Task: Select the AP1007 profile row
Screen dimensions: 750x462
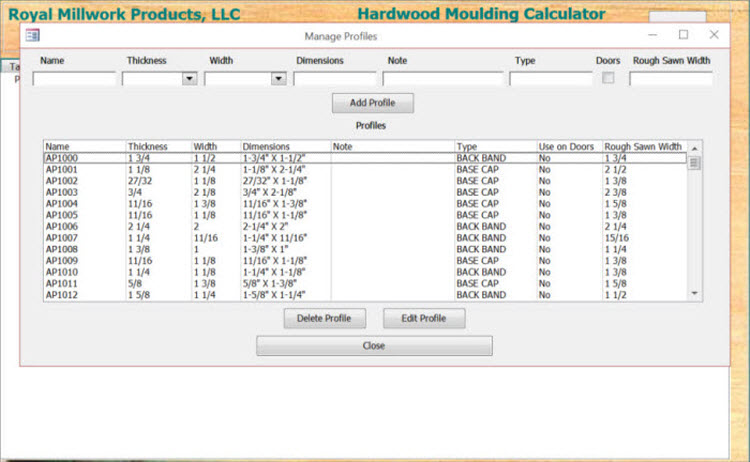Action: coord(365,238)
